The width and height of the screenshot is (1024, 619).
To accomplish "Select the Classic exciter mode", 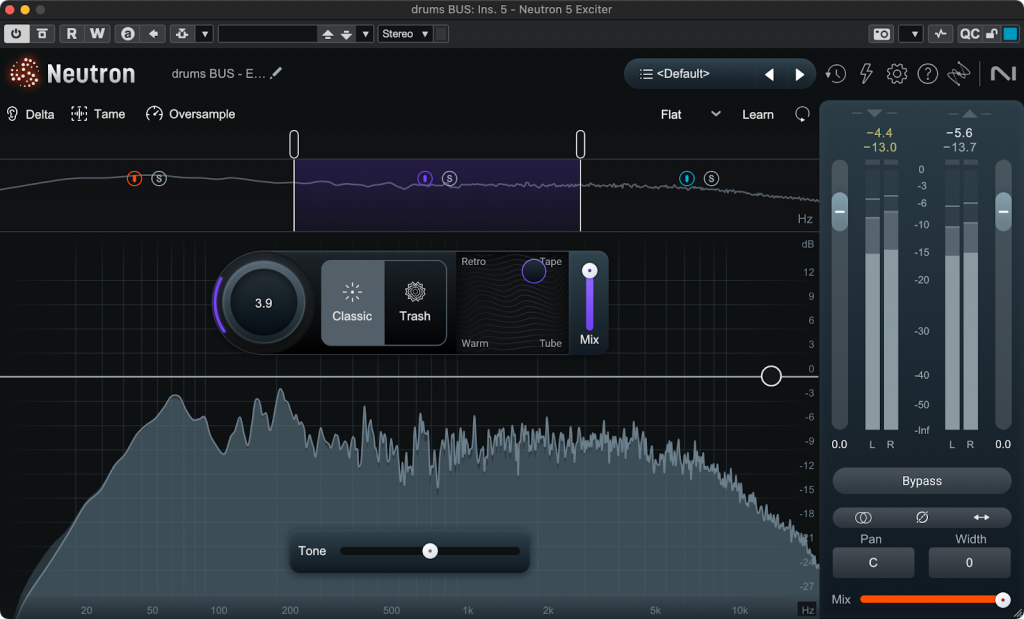I will 352,302.
